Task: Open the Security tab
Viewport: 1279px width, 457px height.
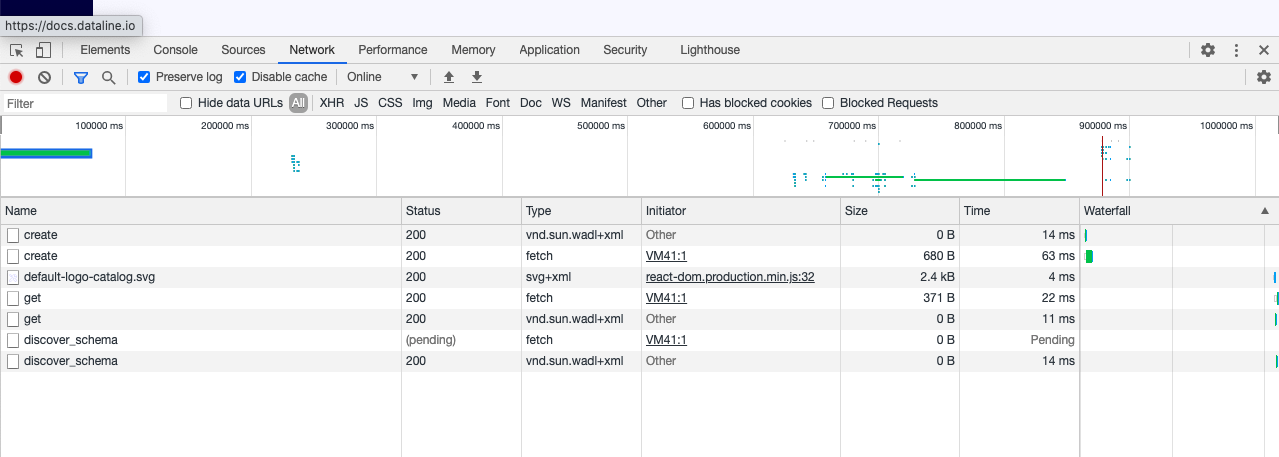Action: point(625,50)
